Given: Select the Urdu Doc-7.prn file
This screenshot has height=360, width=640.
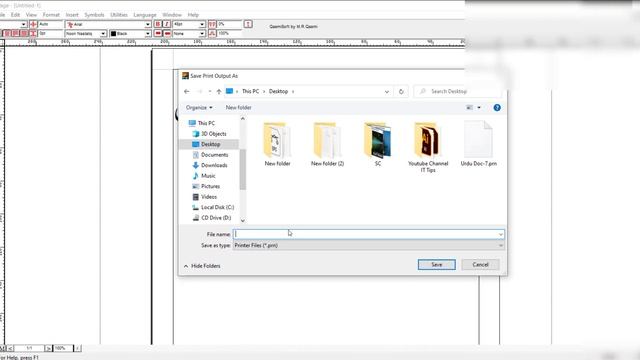Looking at the screenshot, I should [x=478, y=144].
